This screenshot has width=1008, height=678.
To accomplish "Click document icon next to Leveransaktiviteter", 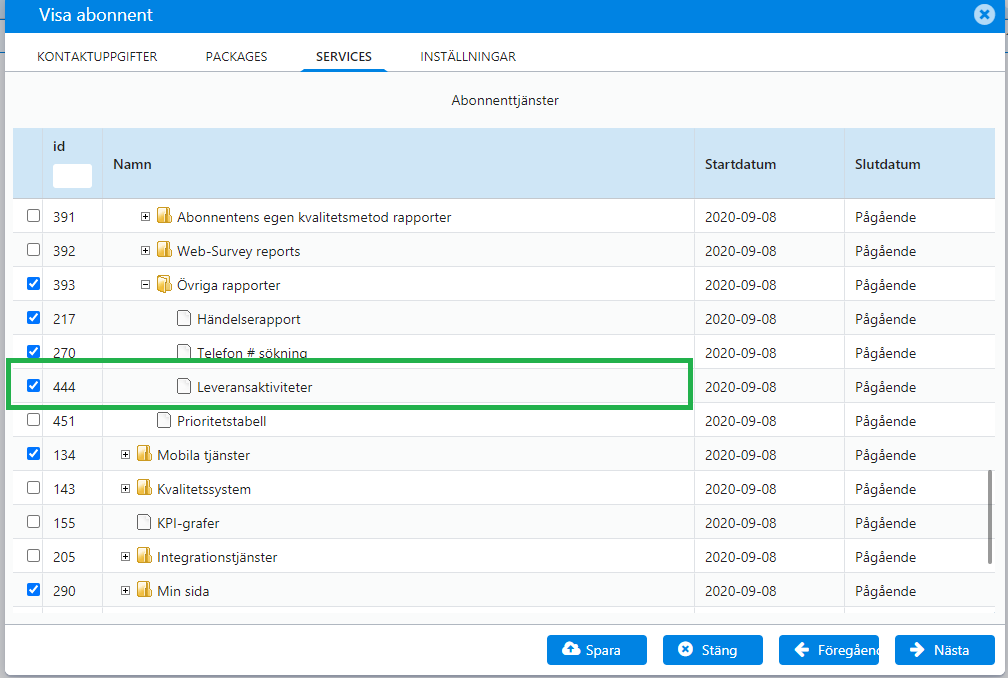I will click(x=184, y=386).
